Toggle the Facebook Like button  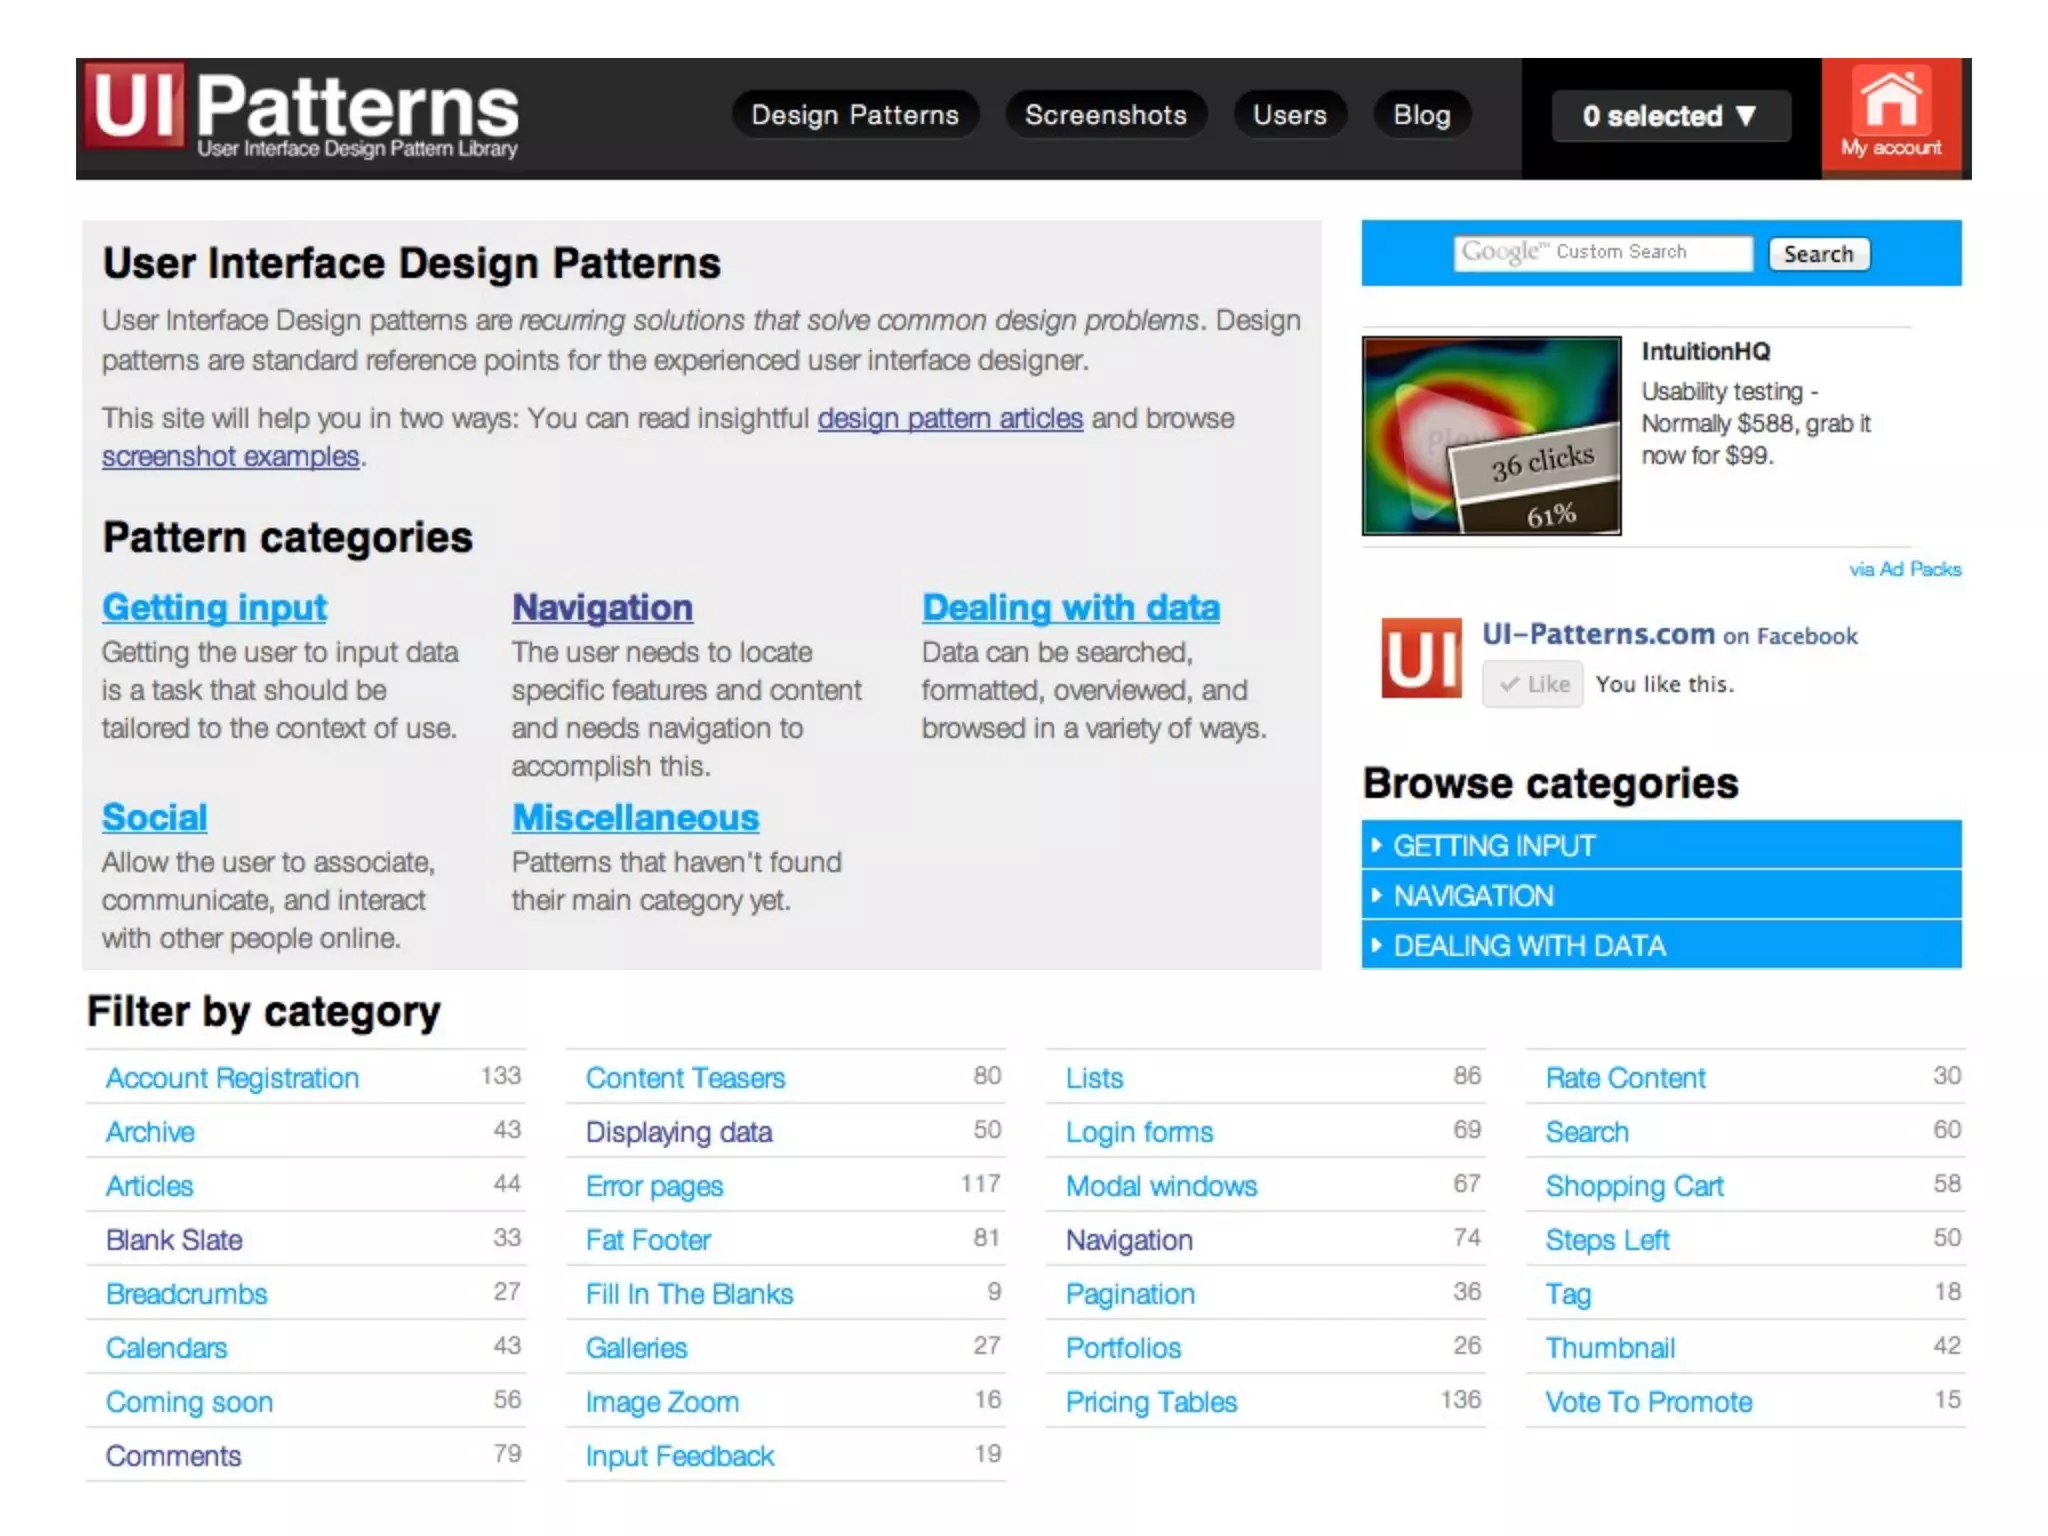tap(1532, 684)
